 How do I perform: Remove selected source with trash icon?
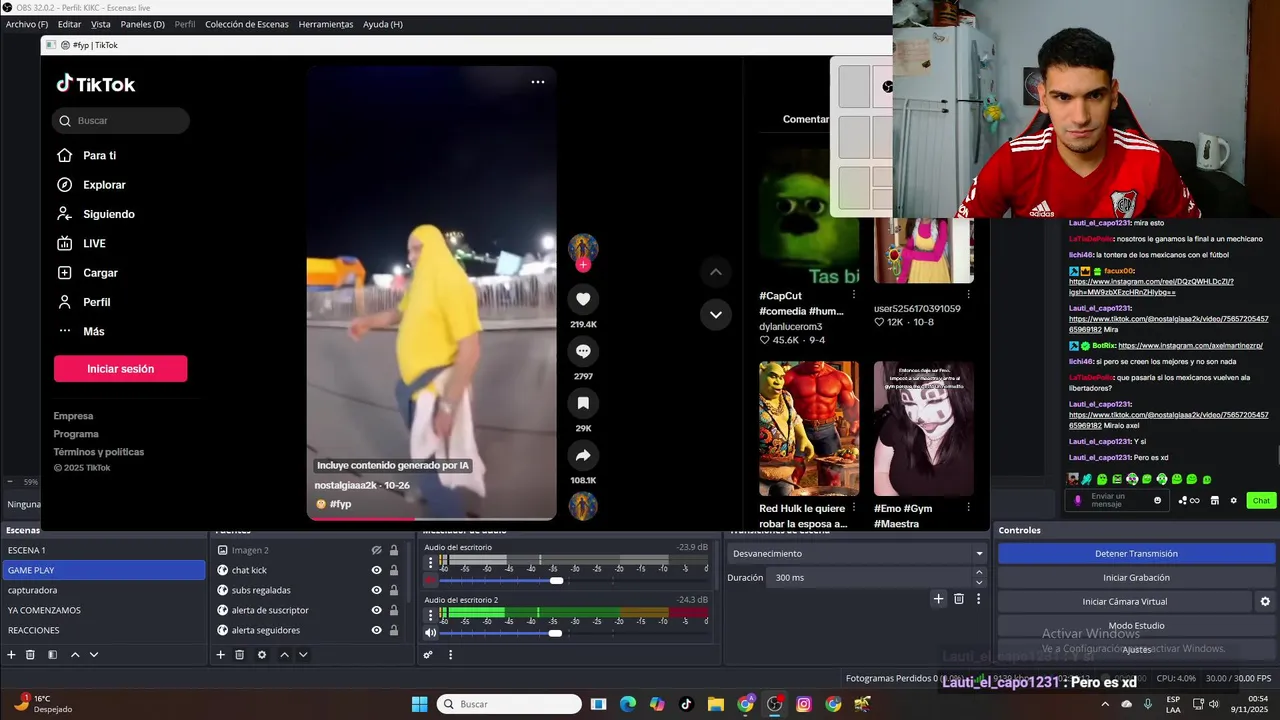240,655
